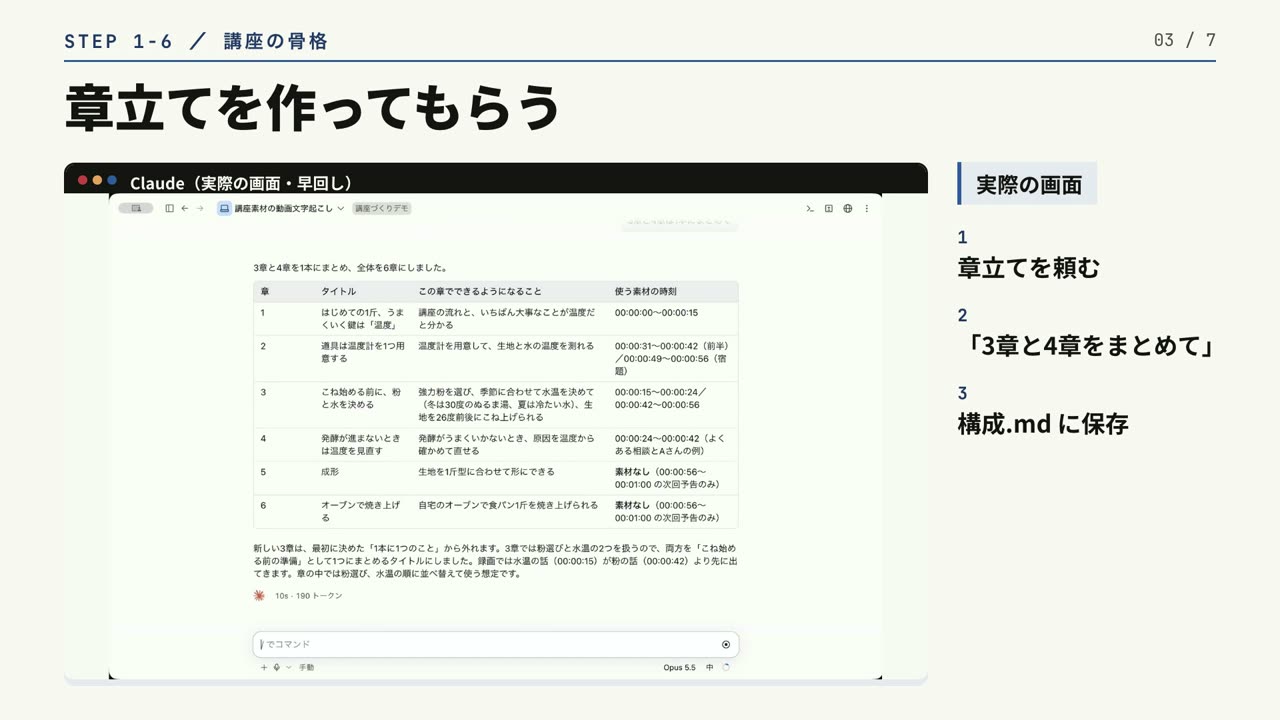Toggle the sidebar panel icon in Claude toolbar
Screen dimensions: 1280x720
169,208
